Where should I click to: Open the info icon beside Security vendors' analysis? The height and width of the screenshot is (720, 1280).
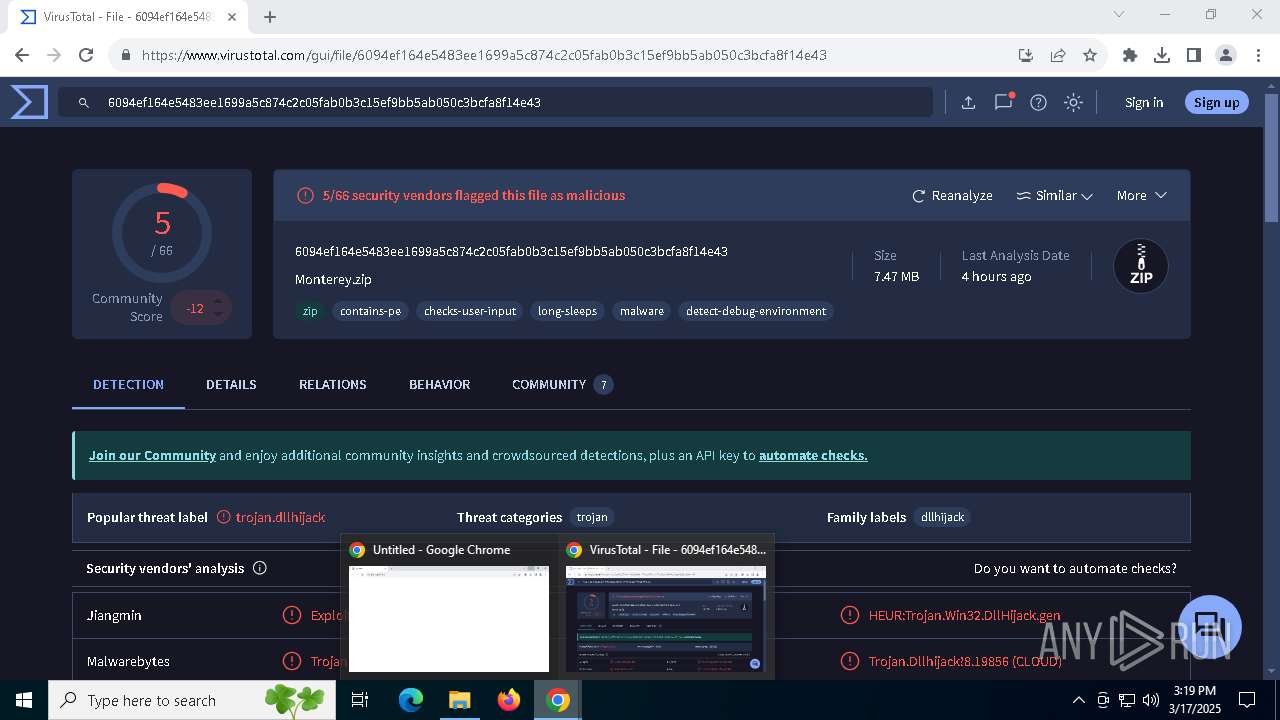tap(260, 568)
